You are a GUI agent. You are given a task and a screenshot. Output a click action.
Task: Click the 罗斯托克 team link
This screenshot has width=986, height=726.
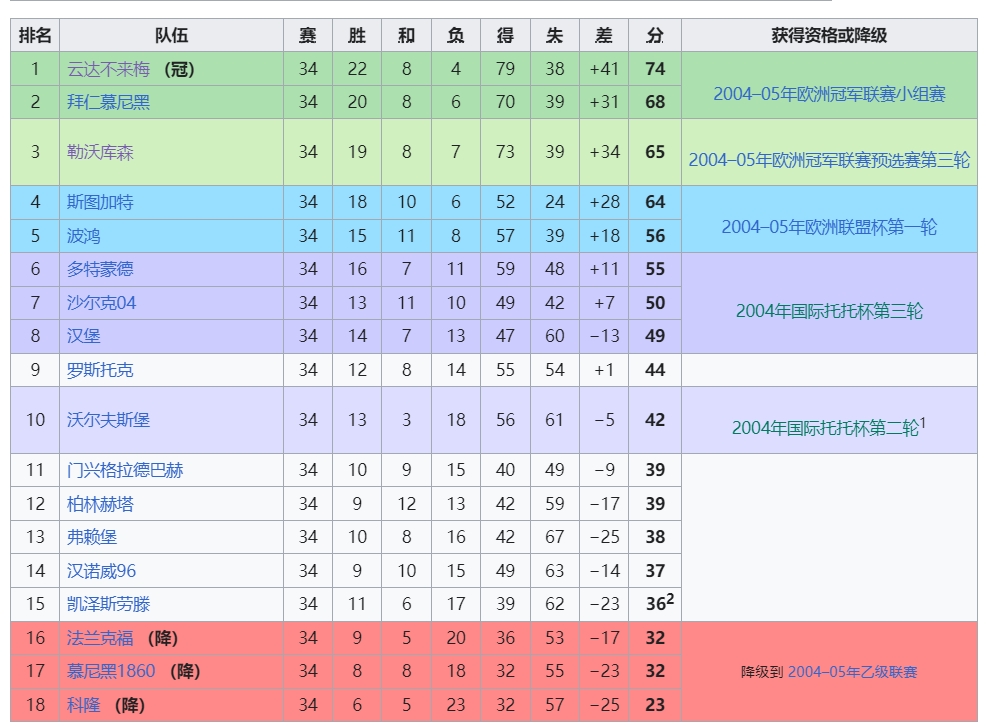(100, 370)
